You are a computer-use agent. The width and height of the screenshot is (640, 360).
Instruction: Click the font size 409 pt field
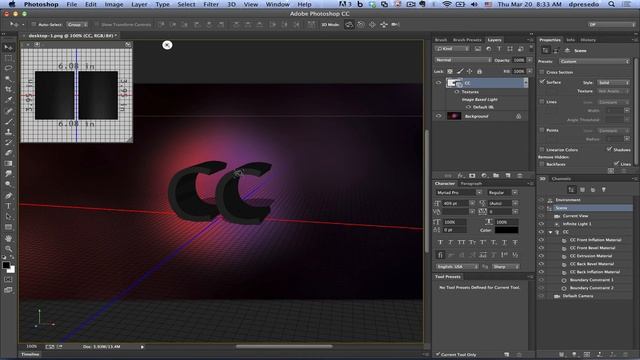455,203
